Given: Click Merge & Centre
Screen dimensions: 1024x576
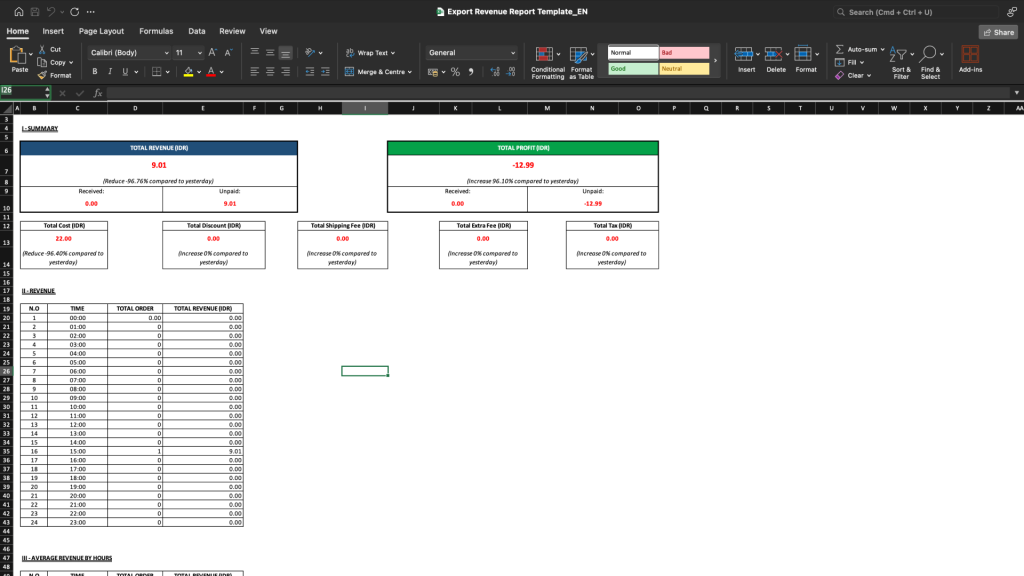Looking at the screenshot, I should click(x=377, y=72).
